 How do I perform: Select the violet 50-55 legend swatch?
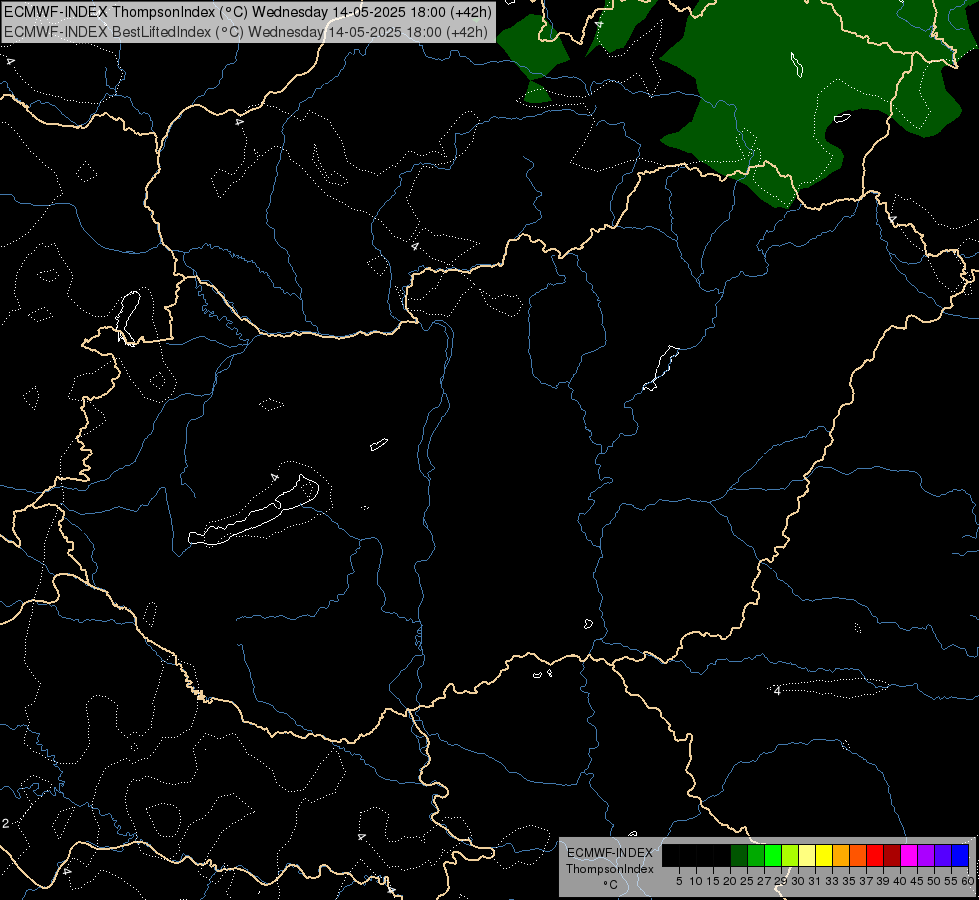point(943,855)
